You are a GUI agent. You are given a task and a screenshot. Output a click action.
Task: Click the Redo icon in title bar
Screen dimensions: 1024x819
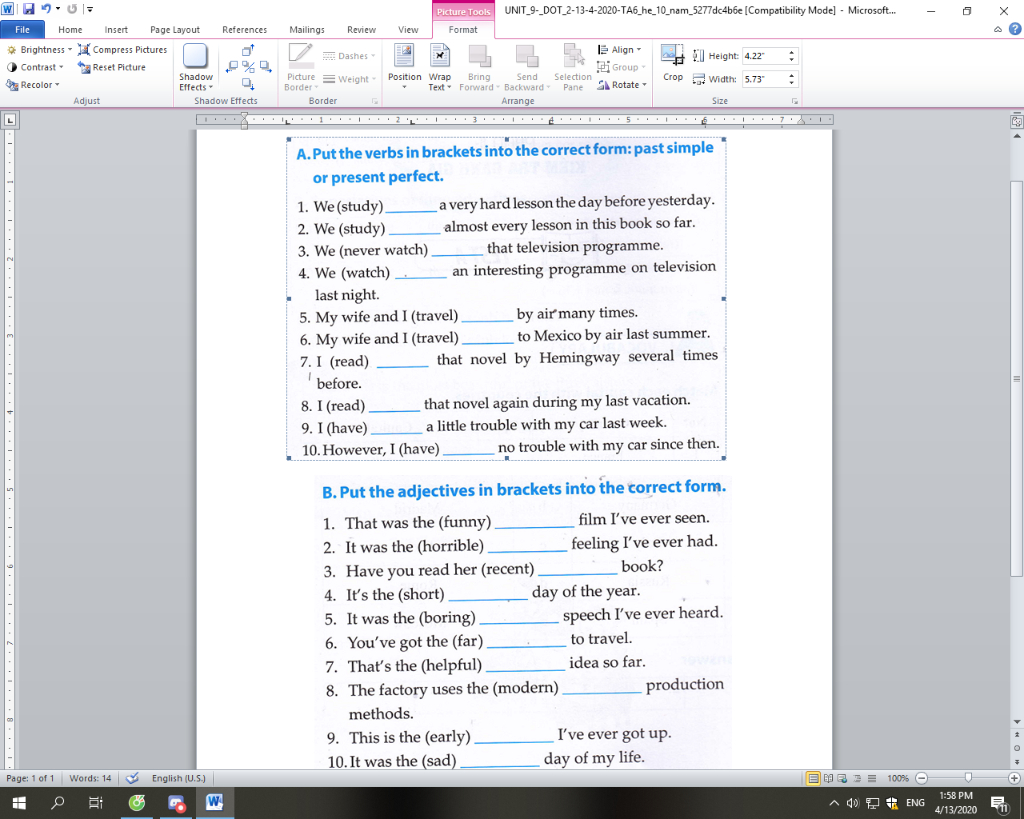72,9
